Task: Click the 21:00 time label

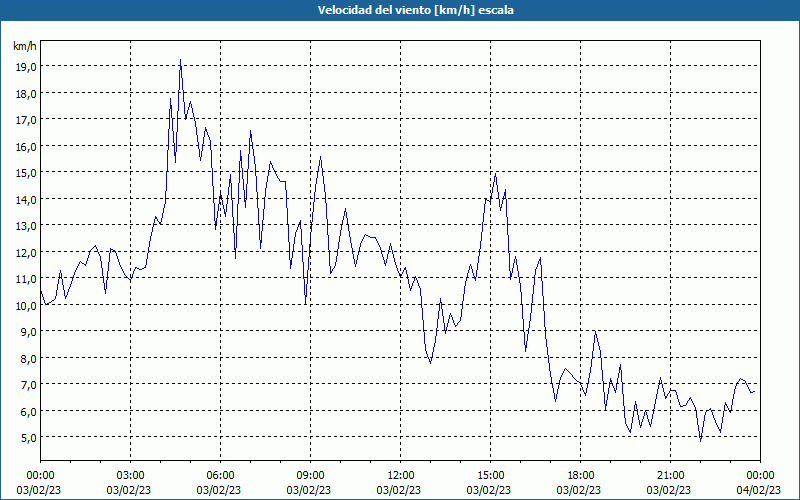Action: point(670,476)
